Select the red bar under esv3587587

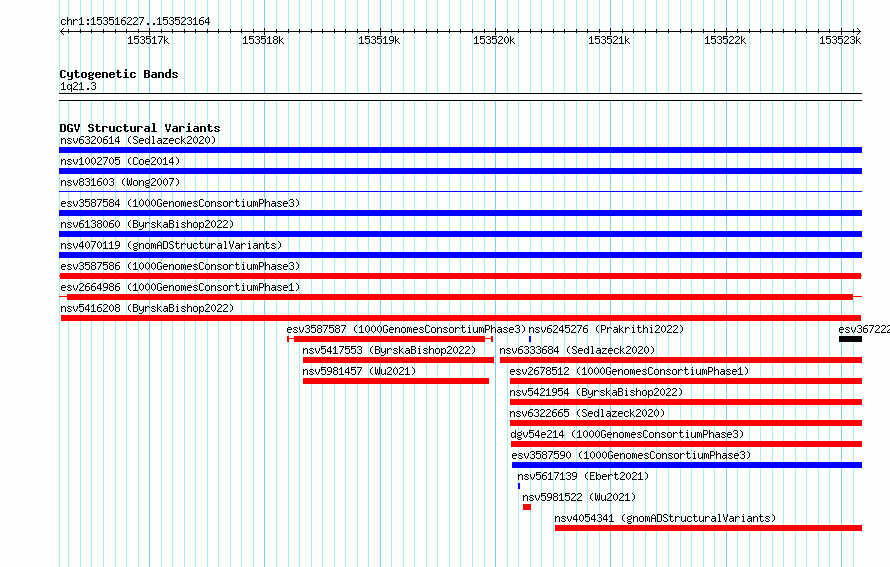click(389, 339)
